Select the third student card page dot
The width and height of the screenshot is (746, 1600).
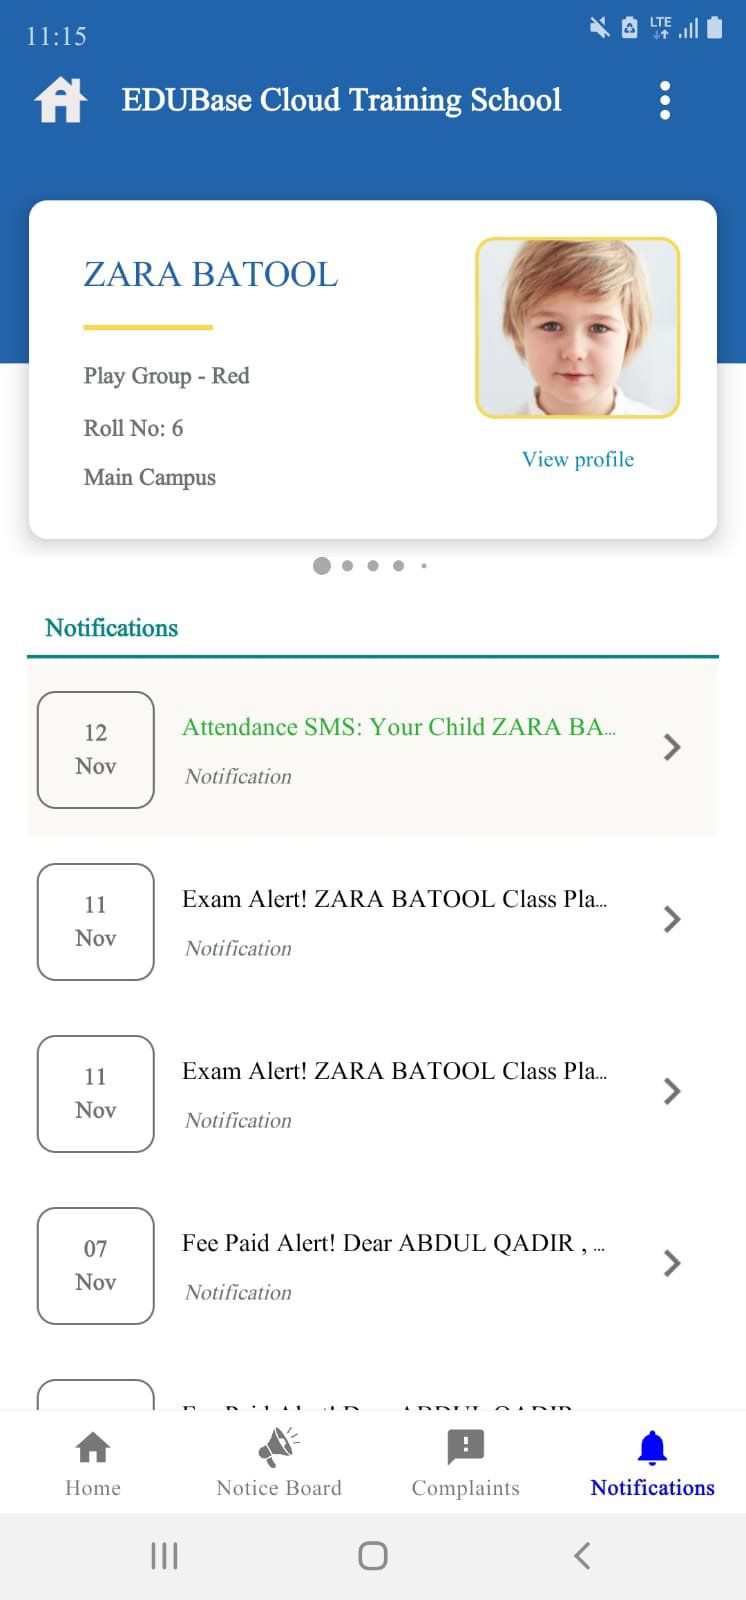373,566
